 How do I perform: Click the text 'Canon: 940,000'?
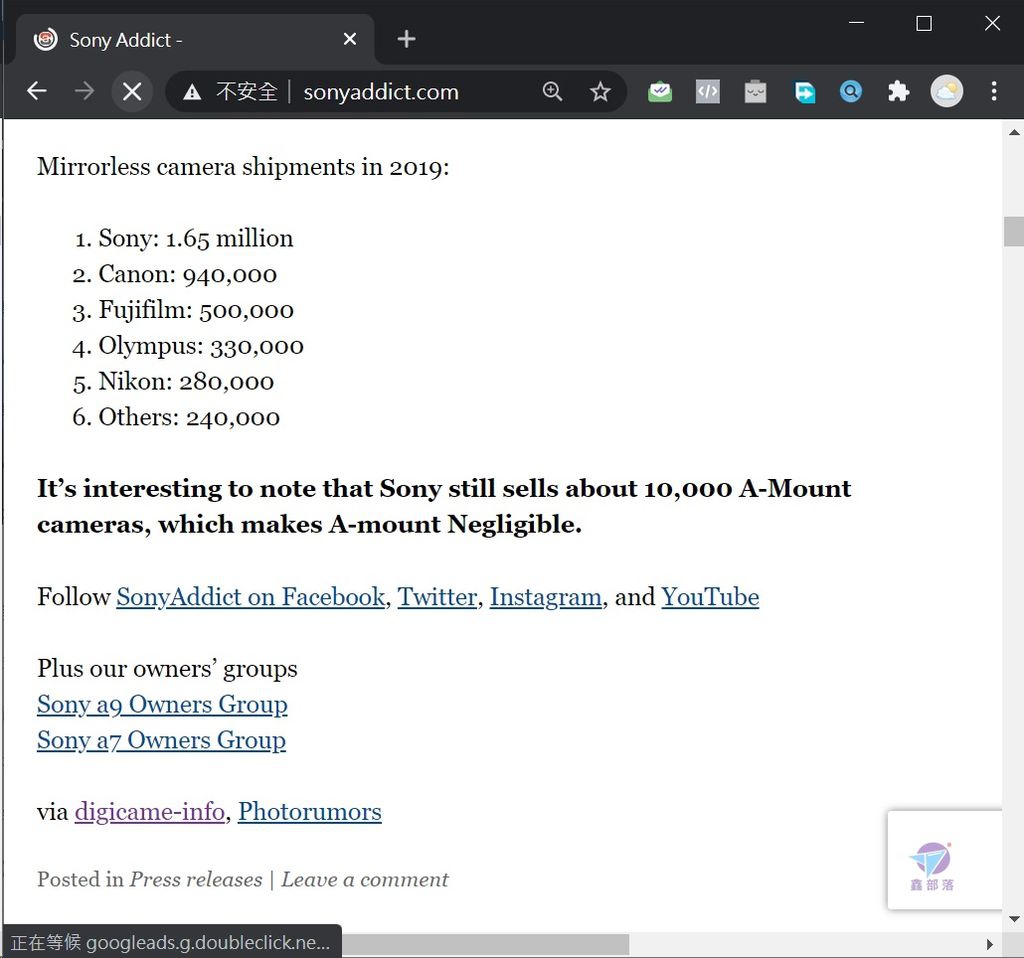click(187, 274)
